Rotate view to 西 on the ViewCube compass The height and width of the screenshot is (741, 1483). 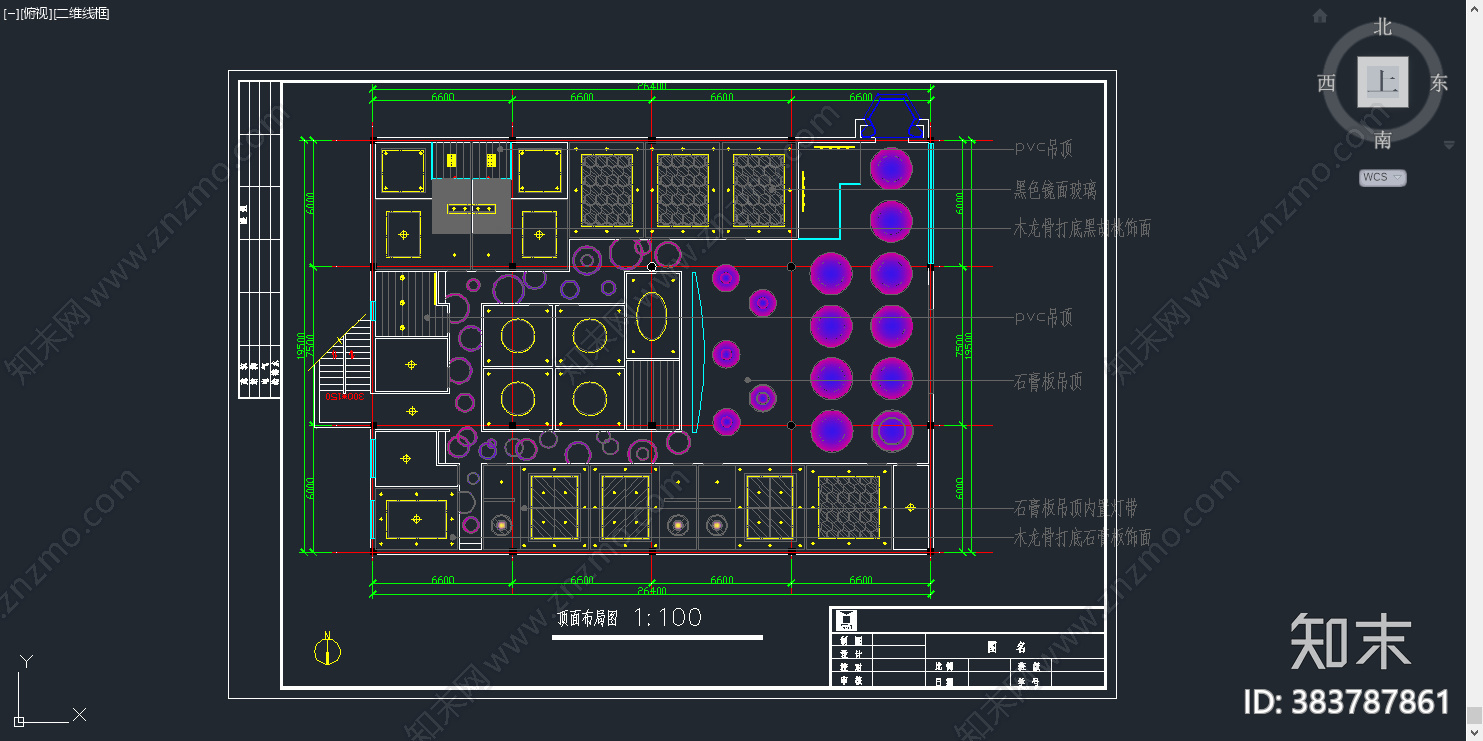(x=1326, y=83)
